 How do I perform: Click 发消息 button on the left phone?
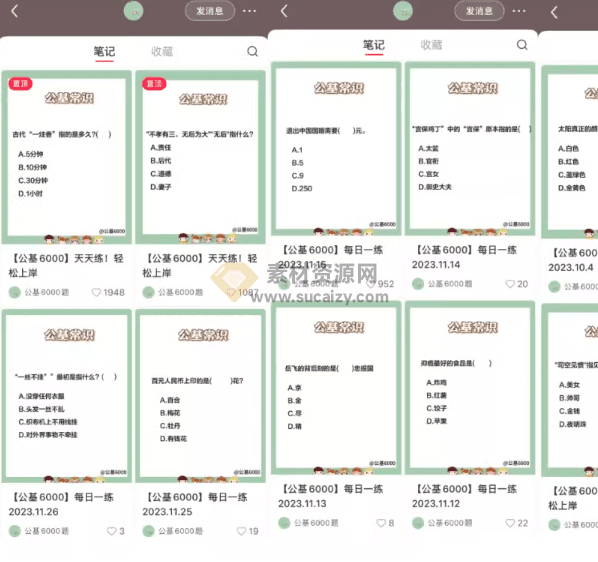(210, 11)
